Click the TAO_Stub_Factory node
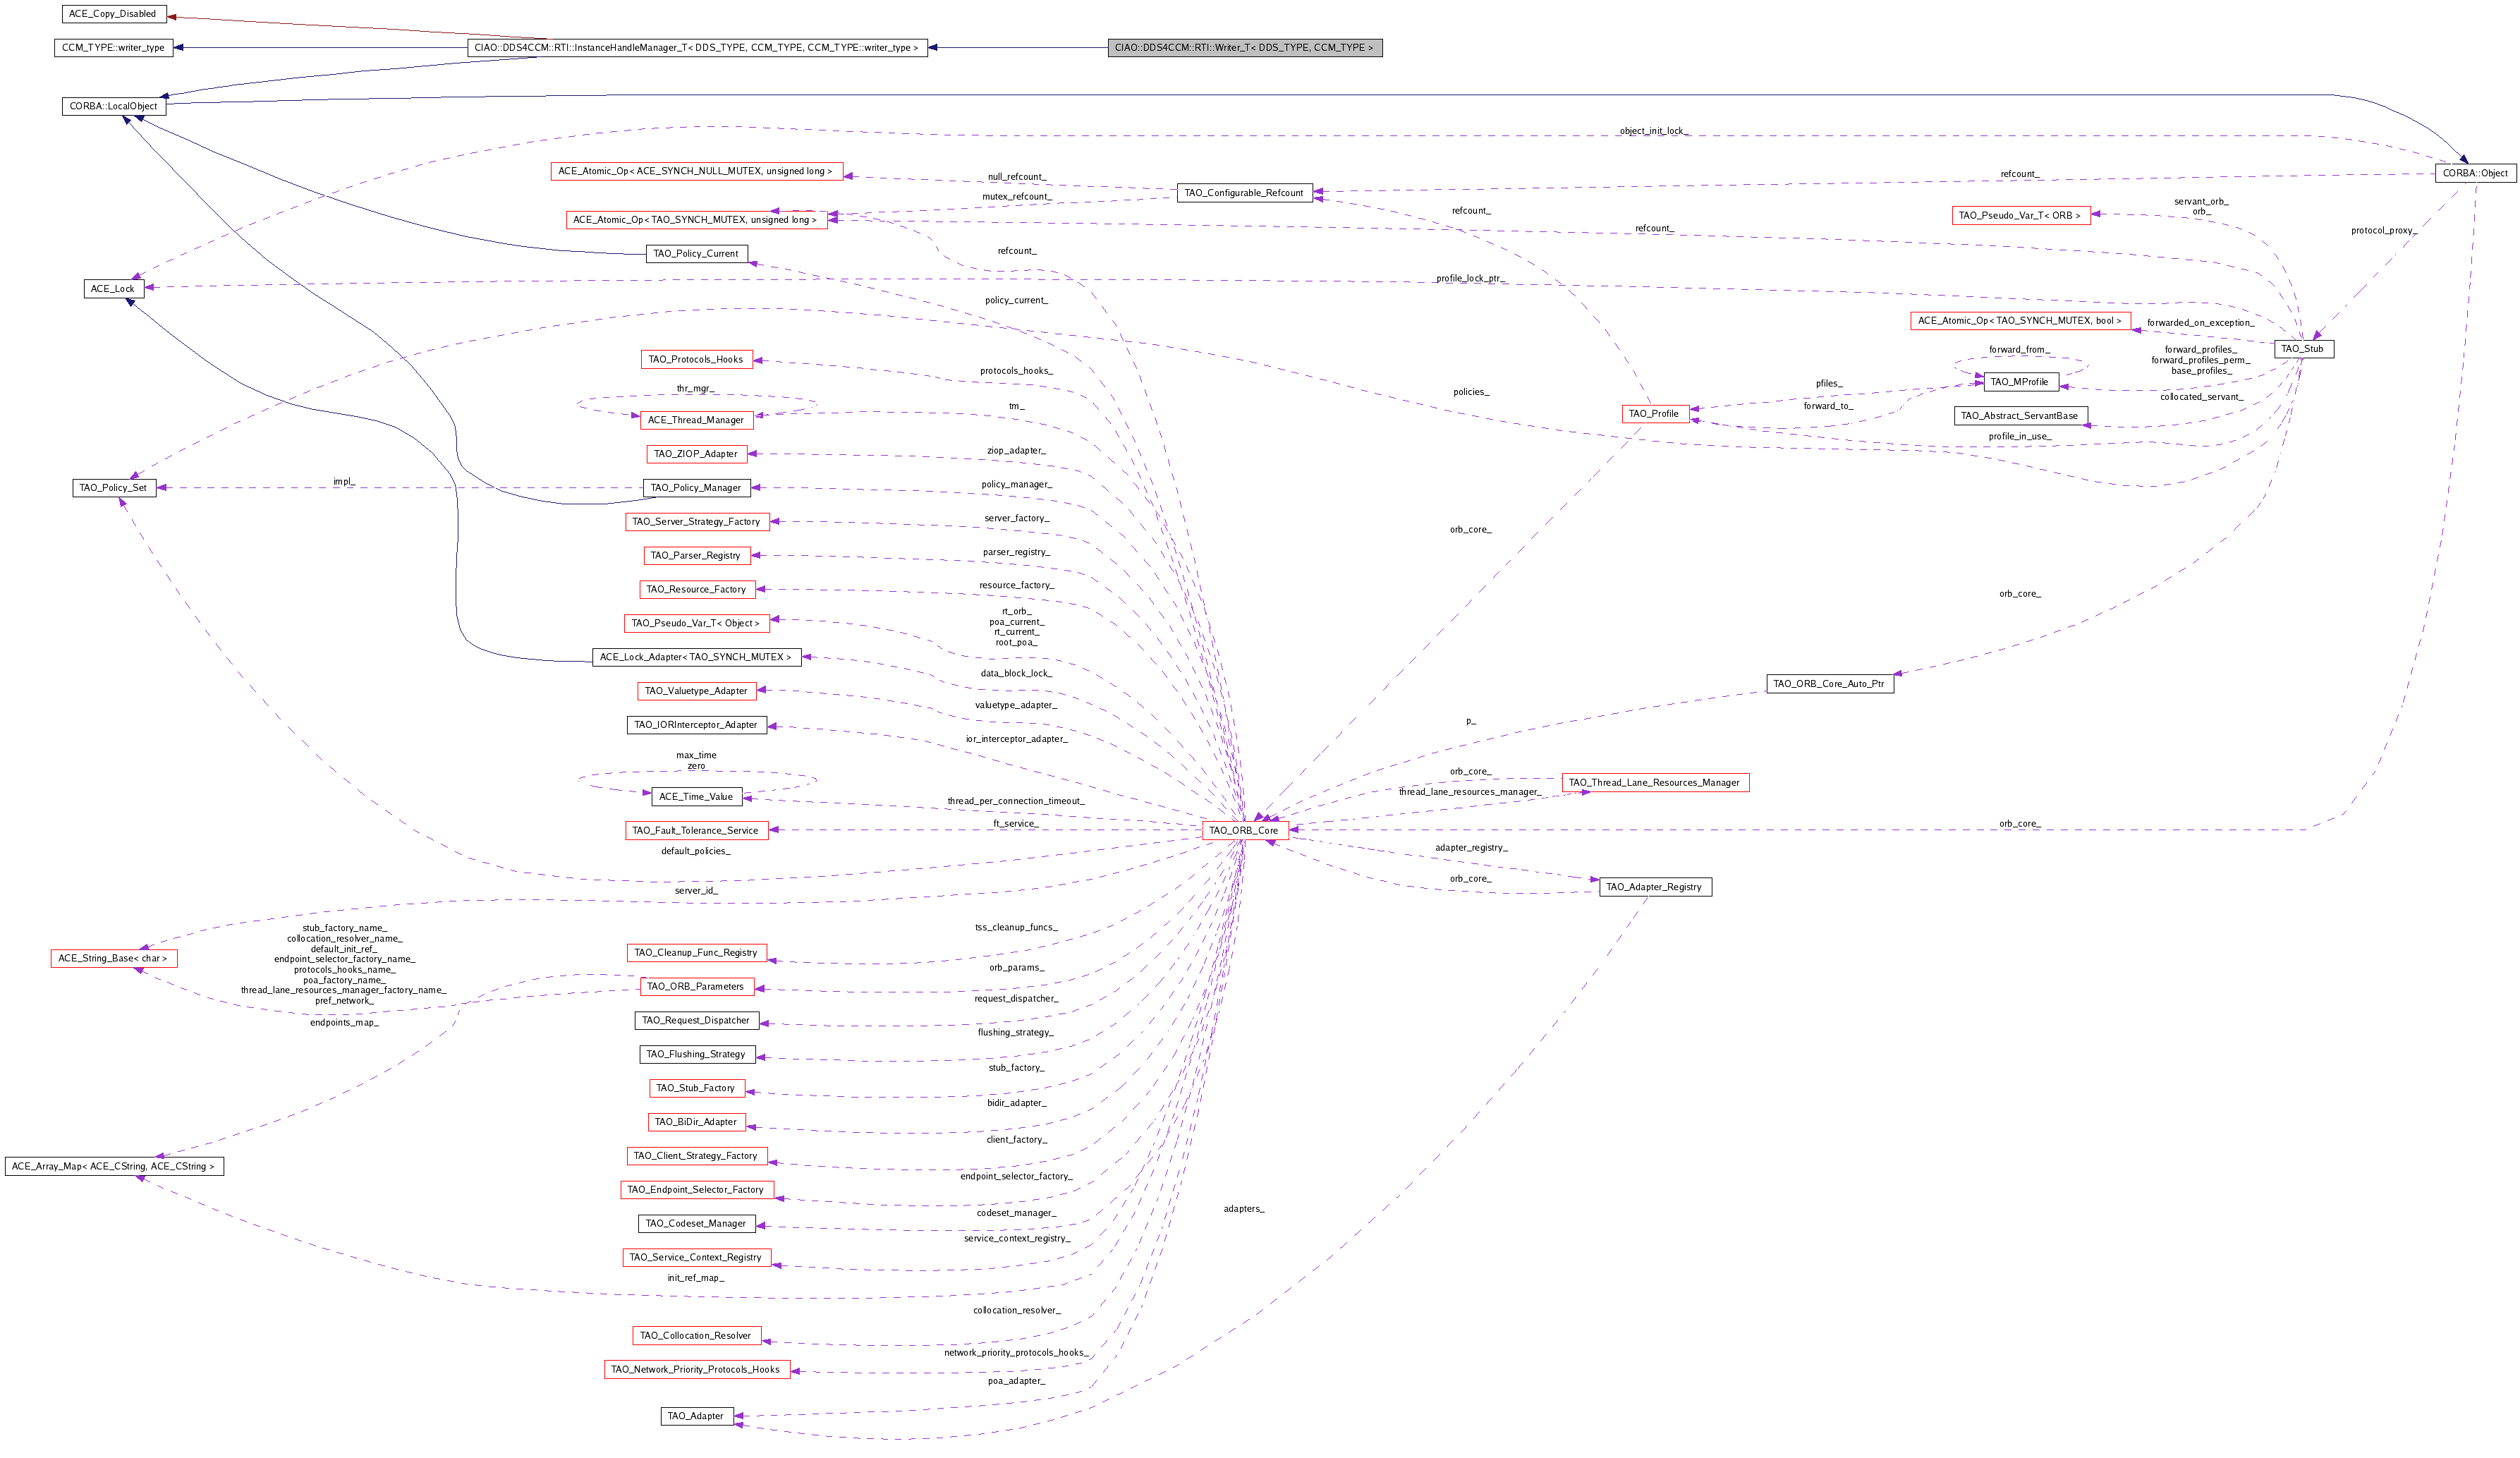This screenshot has height=1458, width=2520. click(696, 1089)
